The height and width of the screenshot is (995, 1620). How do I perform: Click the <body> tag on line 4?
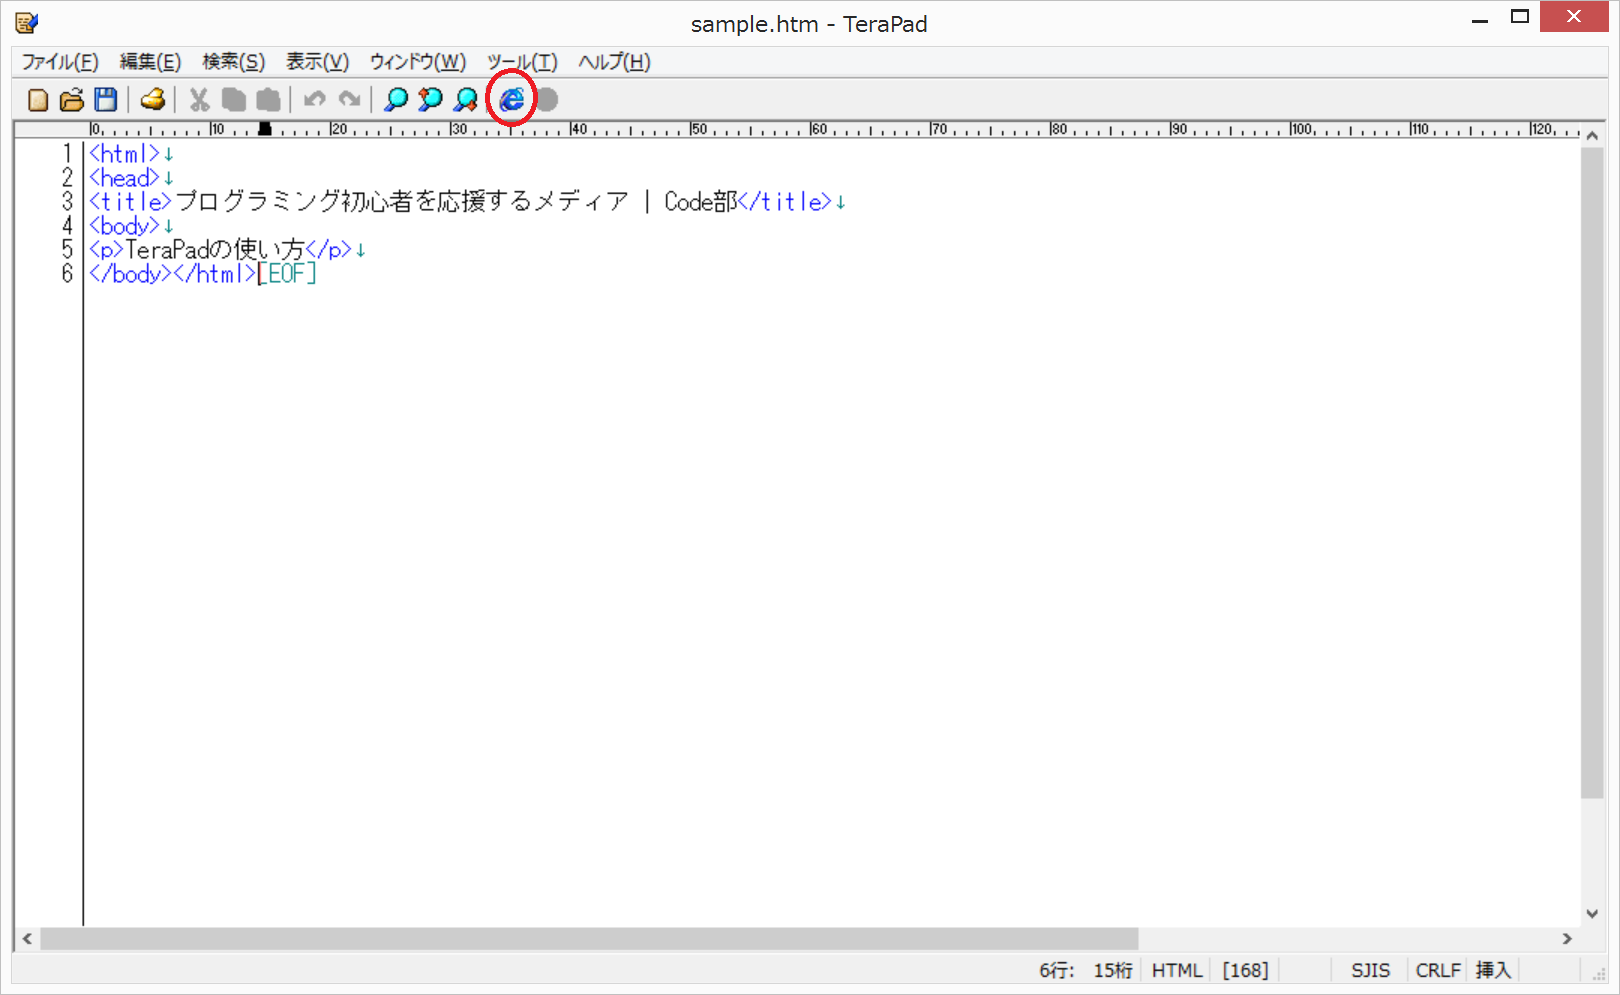[124, 226]
